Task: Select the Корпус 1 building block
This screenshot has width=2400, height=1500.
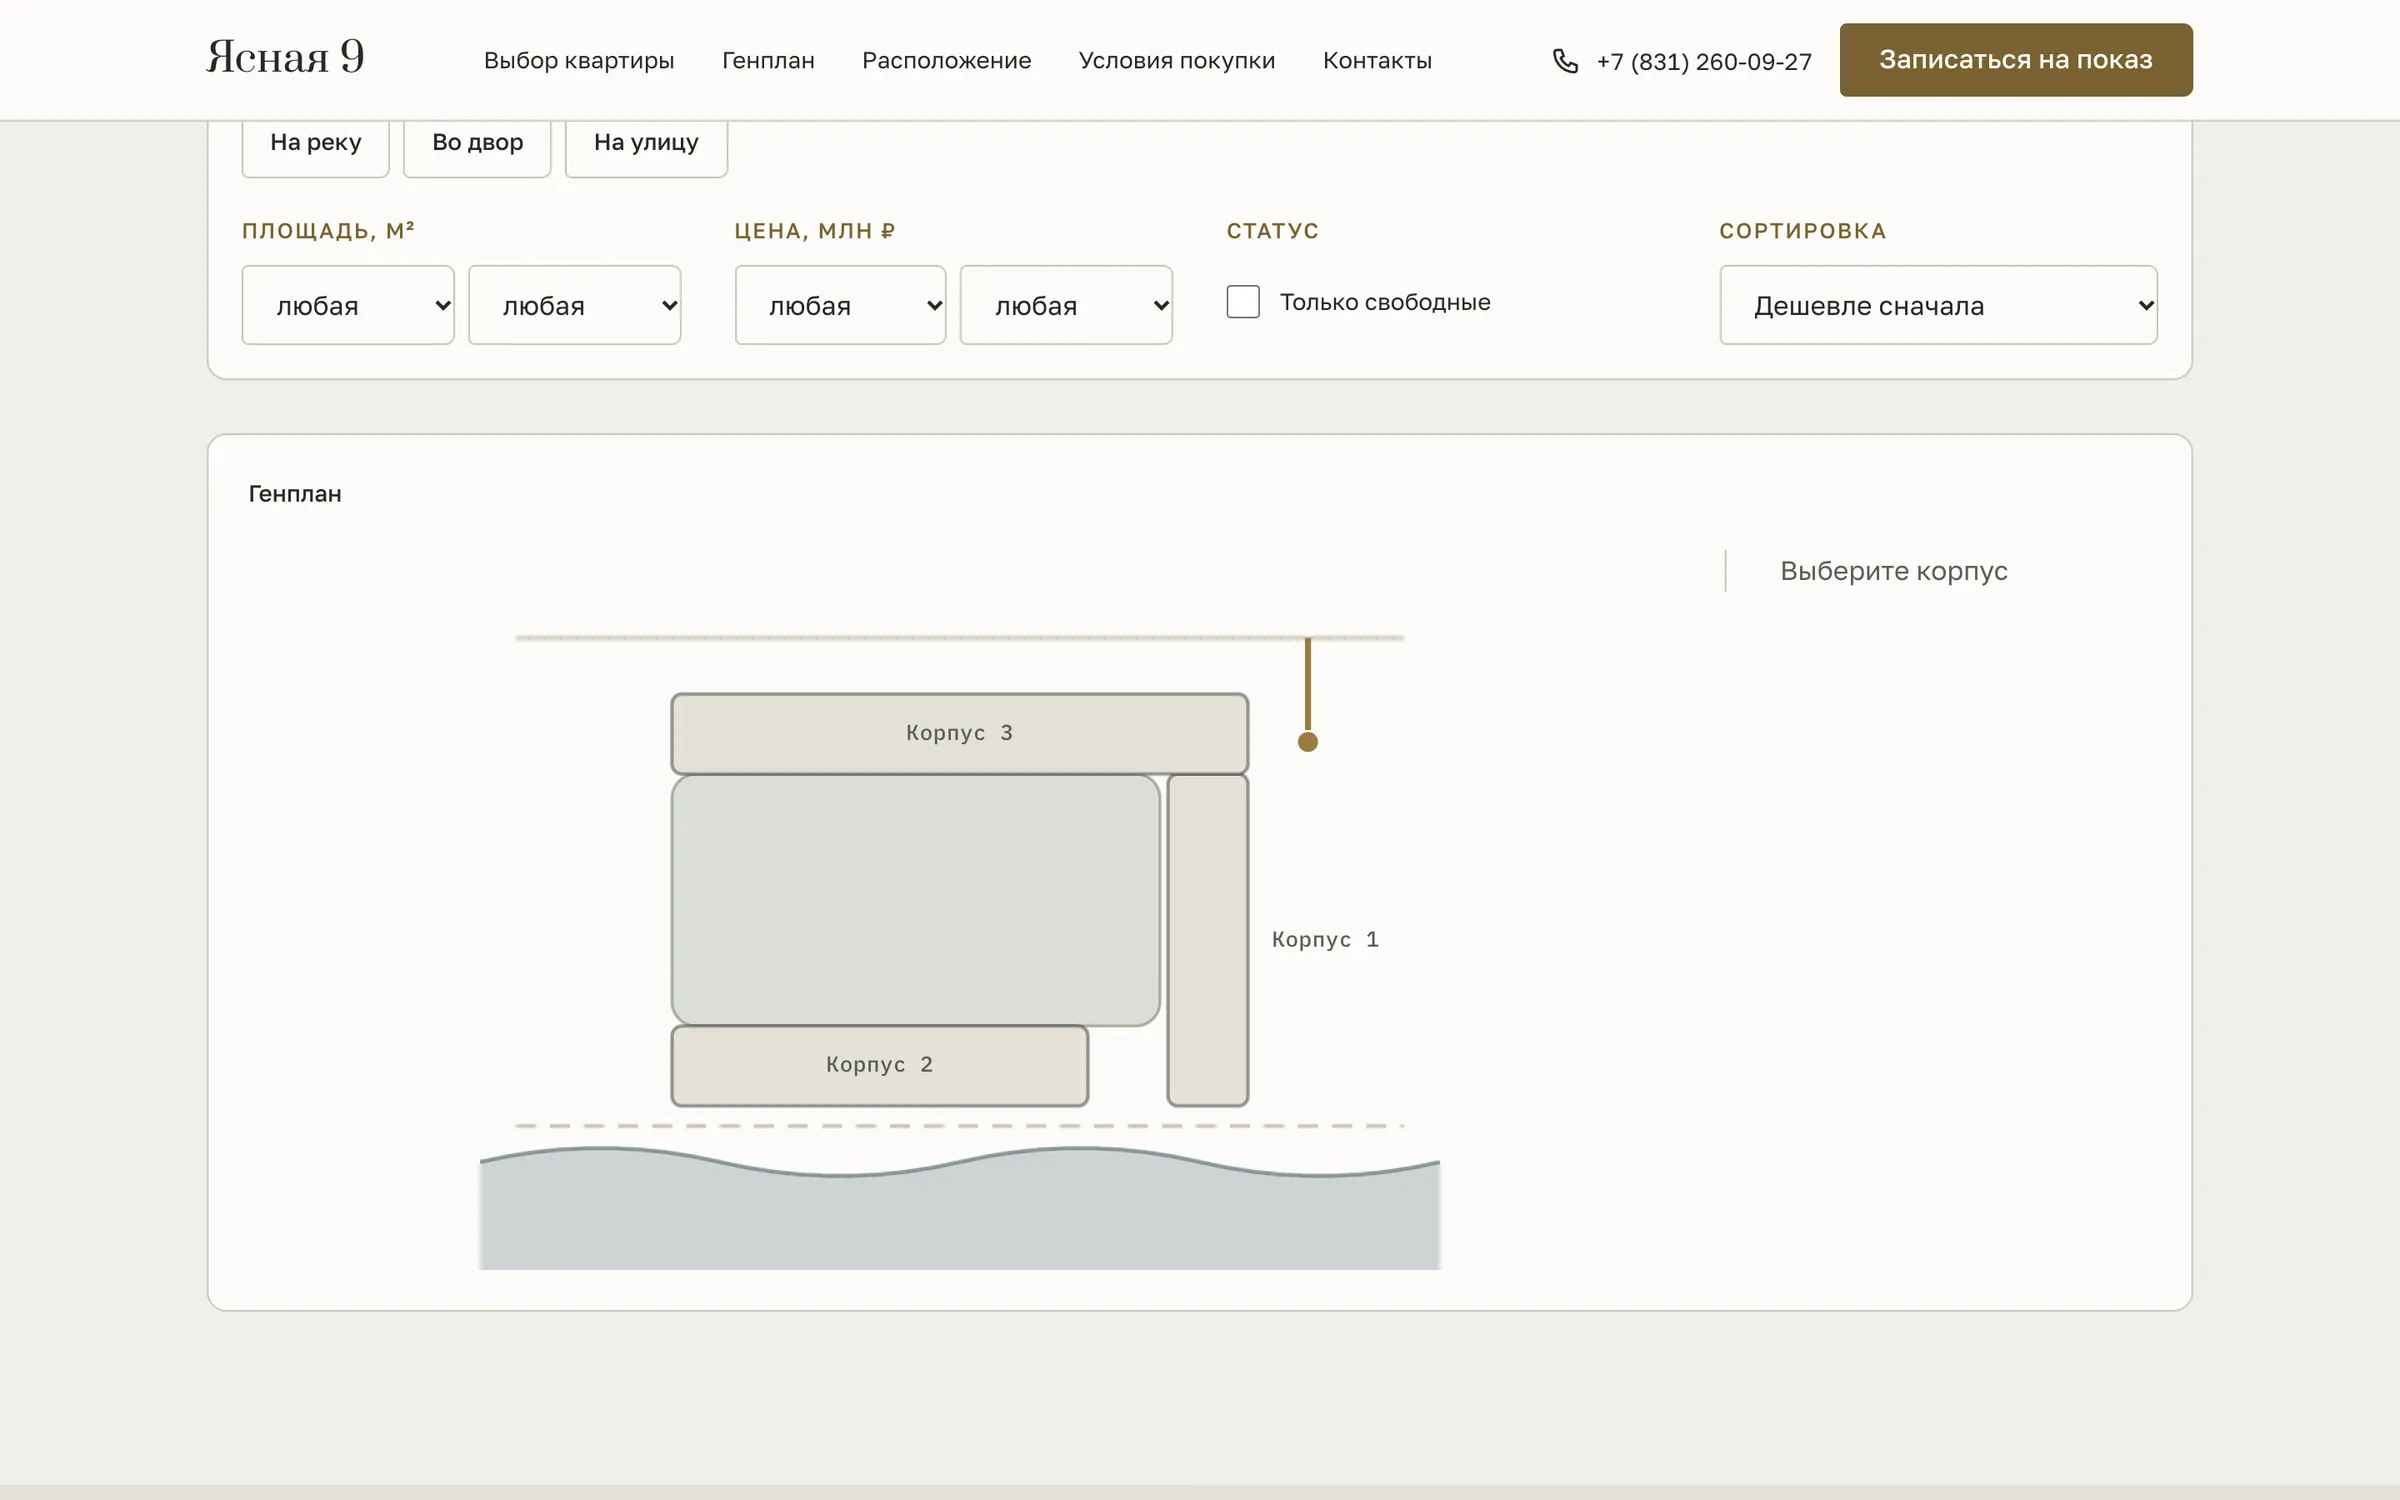Action: [x=1208, y=940]
